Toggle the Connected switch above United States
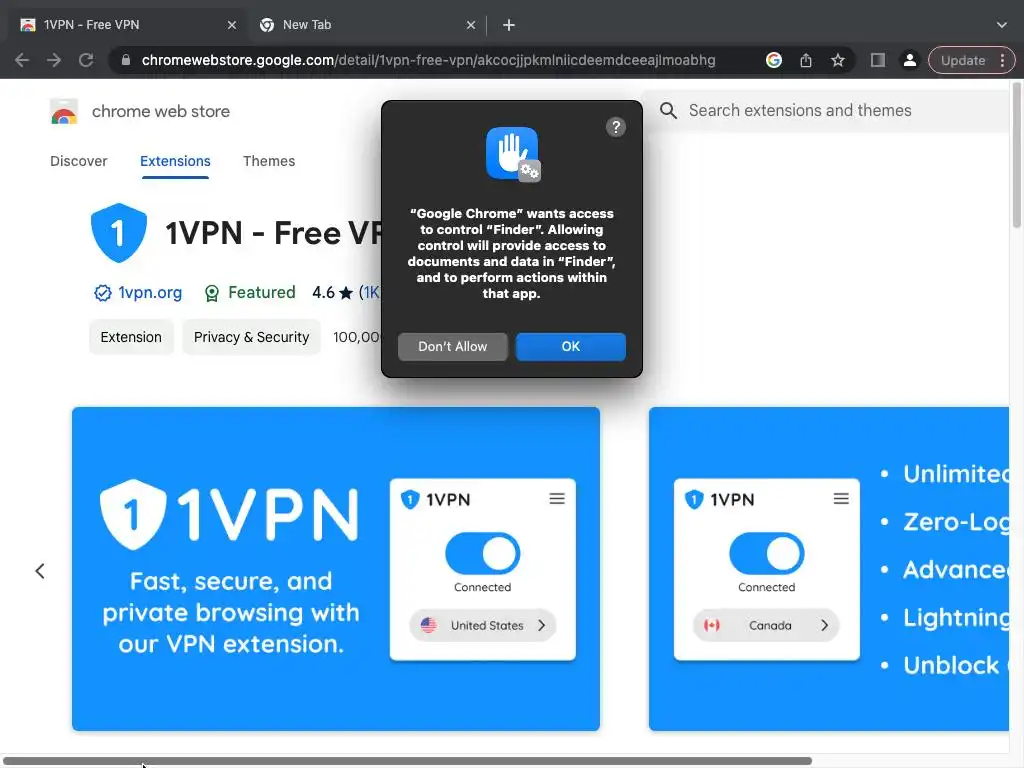The height and width of the screenshot is (768, 1024). tap(483, 554)
